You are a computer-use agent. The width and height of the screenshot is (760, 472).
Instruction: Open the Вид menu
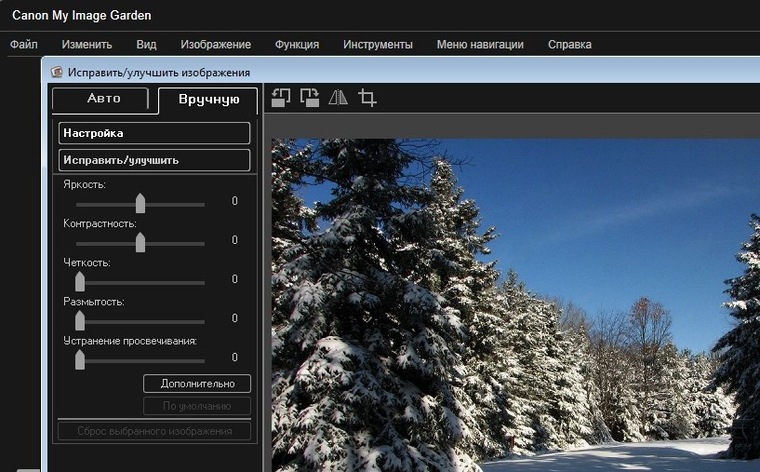point(146,44)
